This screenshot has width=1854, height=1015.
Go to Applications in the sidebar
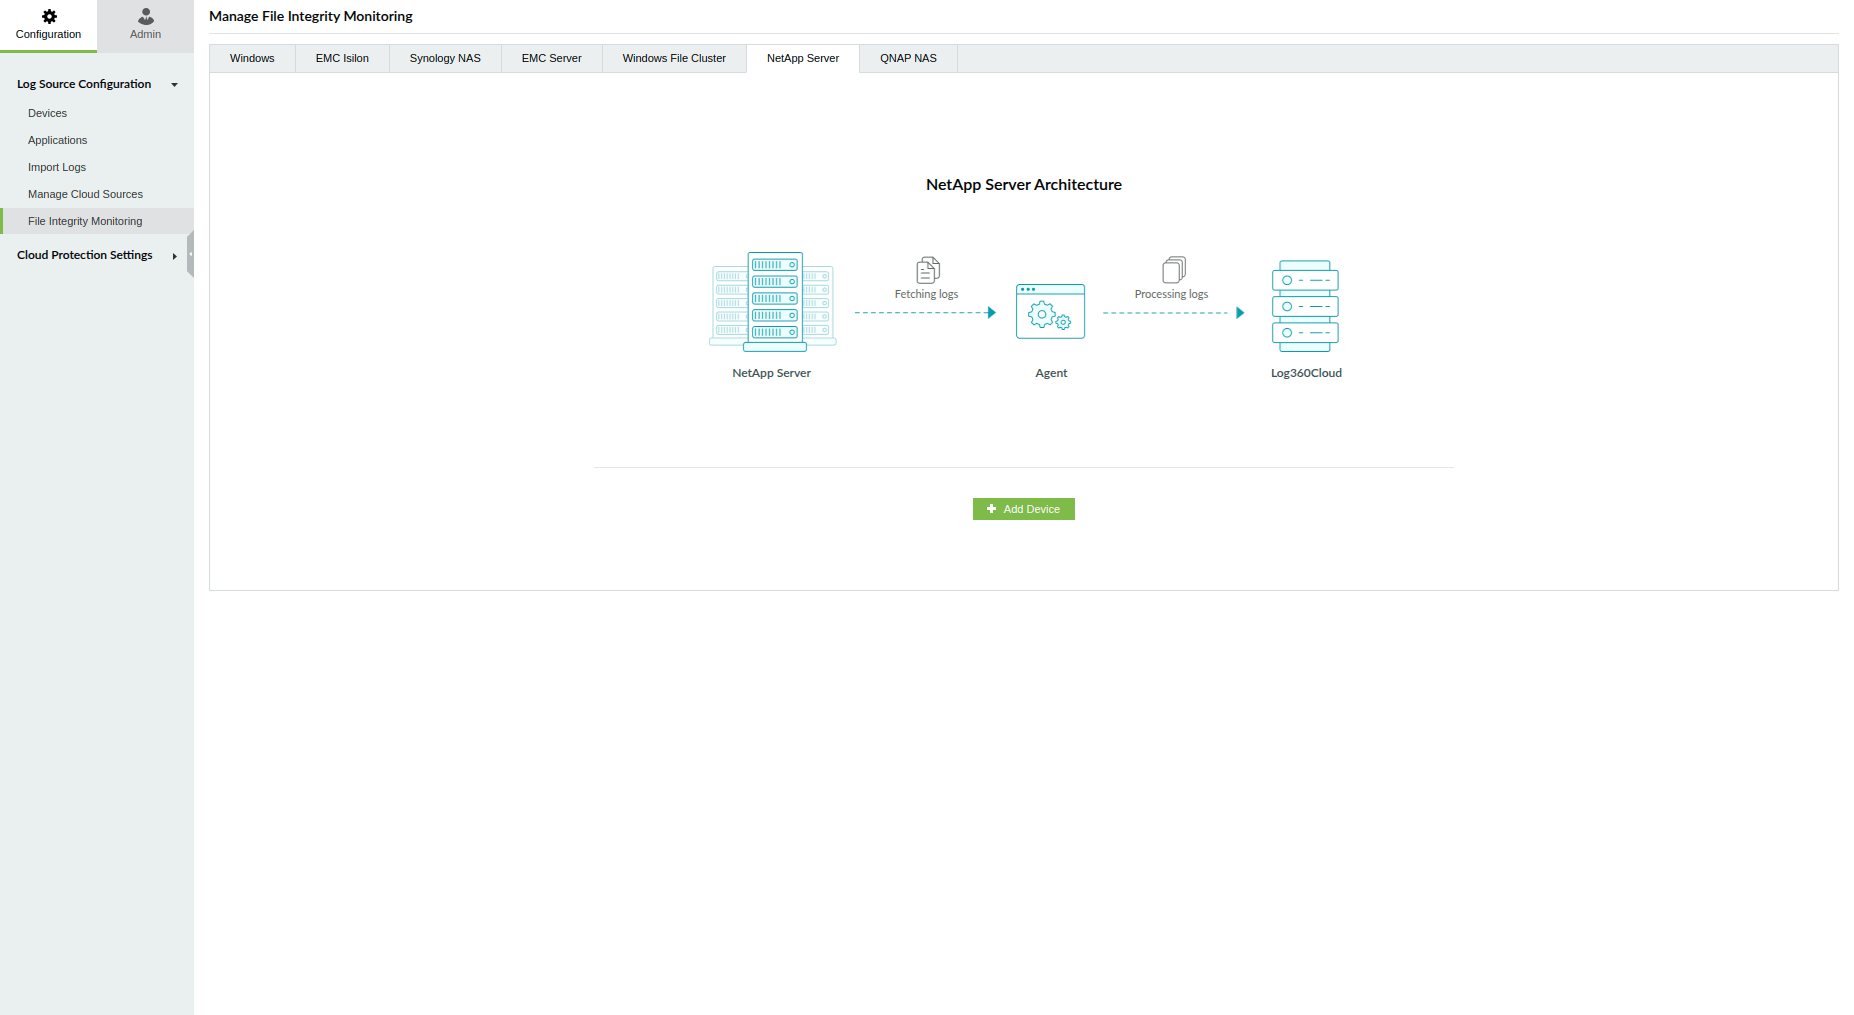57,140
